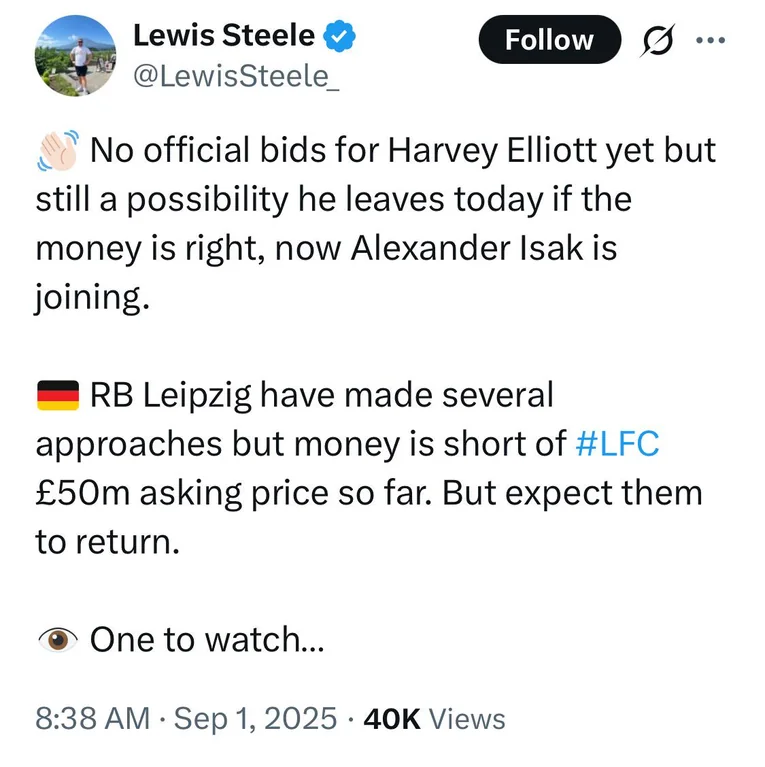The width and height of the screenshot is (765, 767).
Task: Click the German flag emoji
Action: [58, 395]
